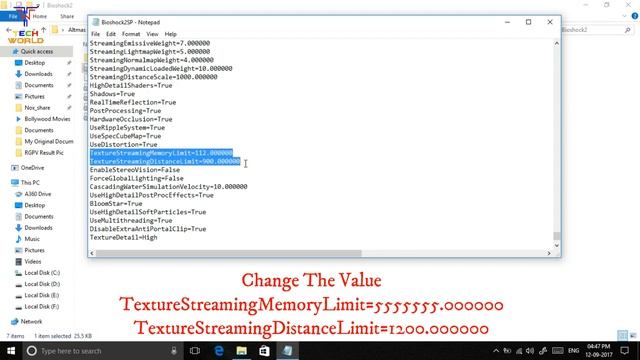The image size is (640, 360).
Task: Click the TextureStreamingMemoryLimit line
Action: tap(161, 153)
